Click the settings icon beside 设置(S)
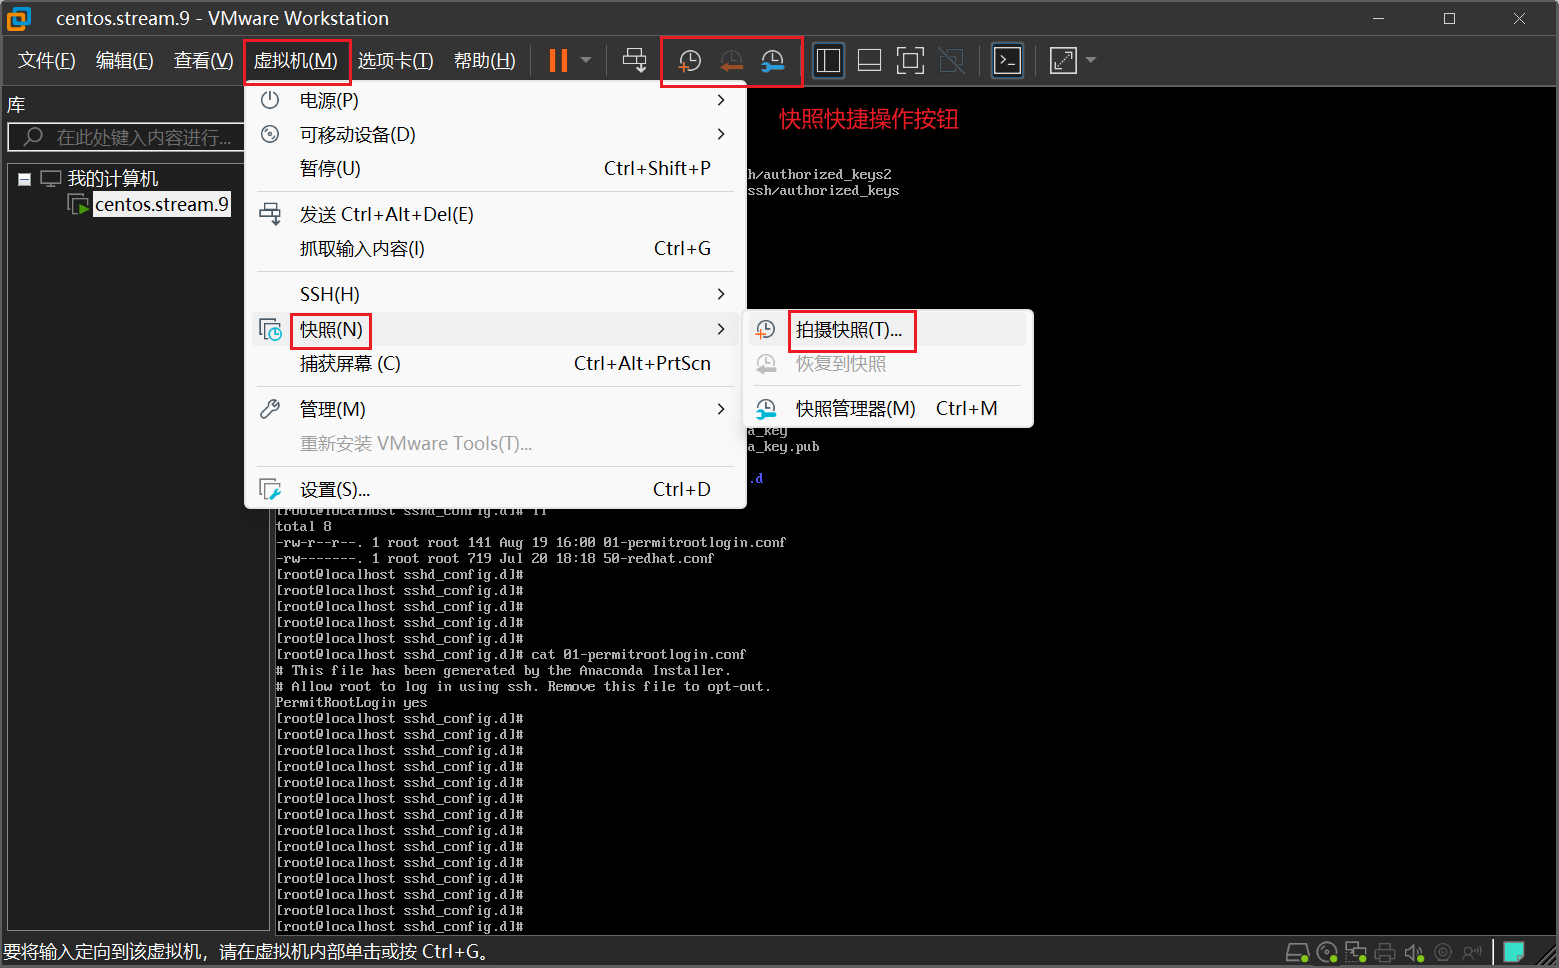The width and height of the screenshot is (1559, 968). 270,489
